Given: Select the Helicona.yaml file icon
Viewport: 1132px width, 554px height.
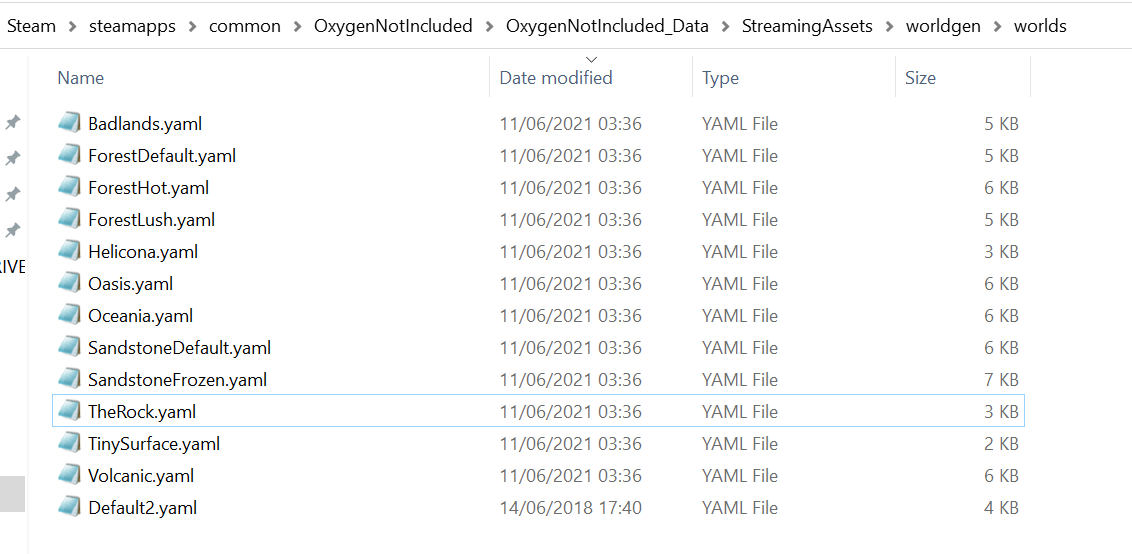Looking at the screenshot, I should 69,251.
